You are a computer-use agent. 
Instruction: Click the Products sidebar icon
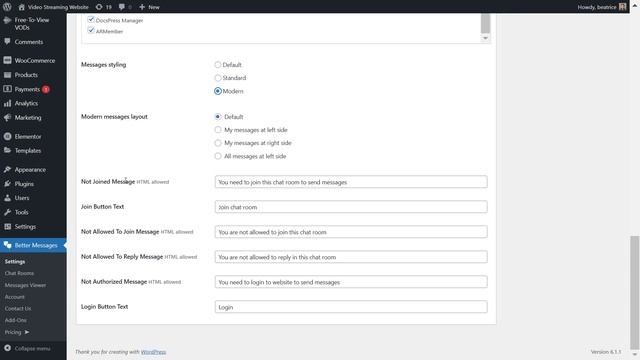pyautogui.click(x=7, y=75)
